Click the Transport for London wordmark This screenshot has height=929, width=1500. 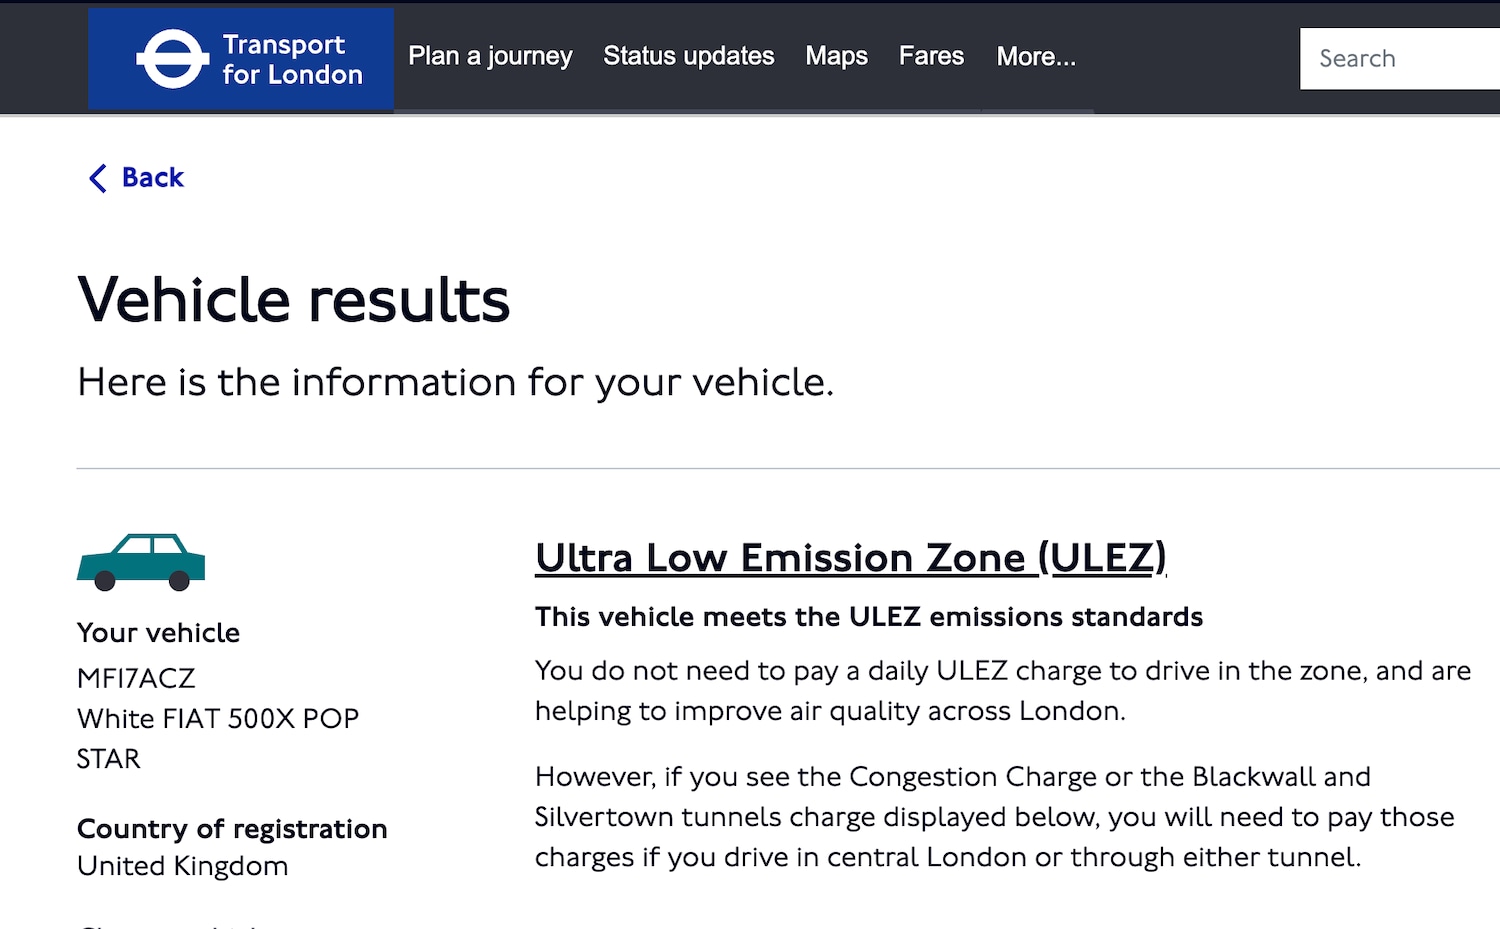[x=292, y=59]
